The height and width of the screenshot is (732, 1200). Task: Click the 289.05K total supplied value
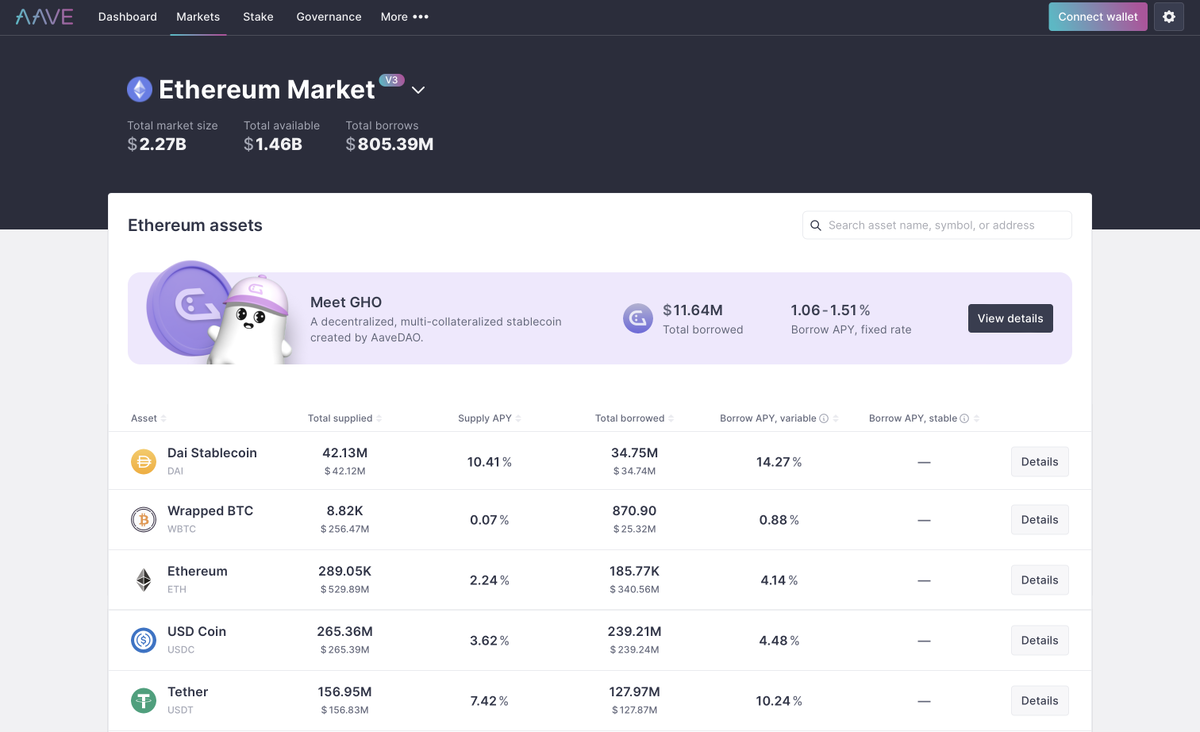345,571
